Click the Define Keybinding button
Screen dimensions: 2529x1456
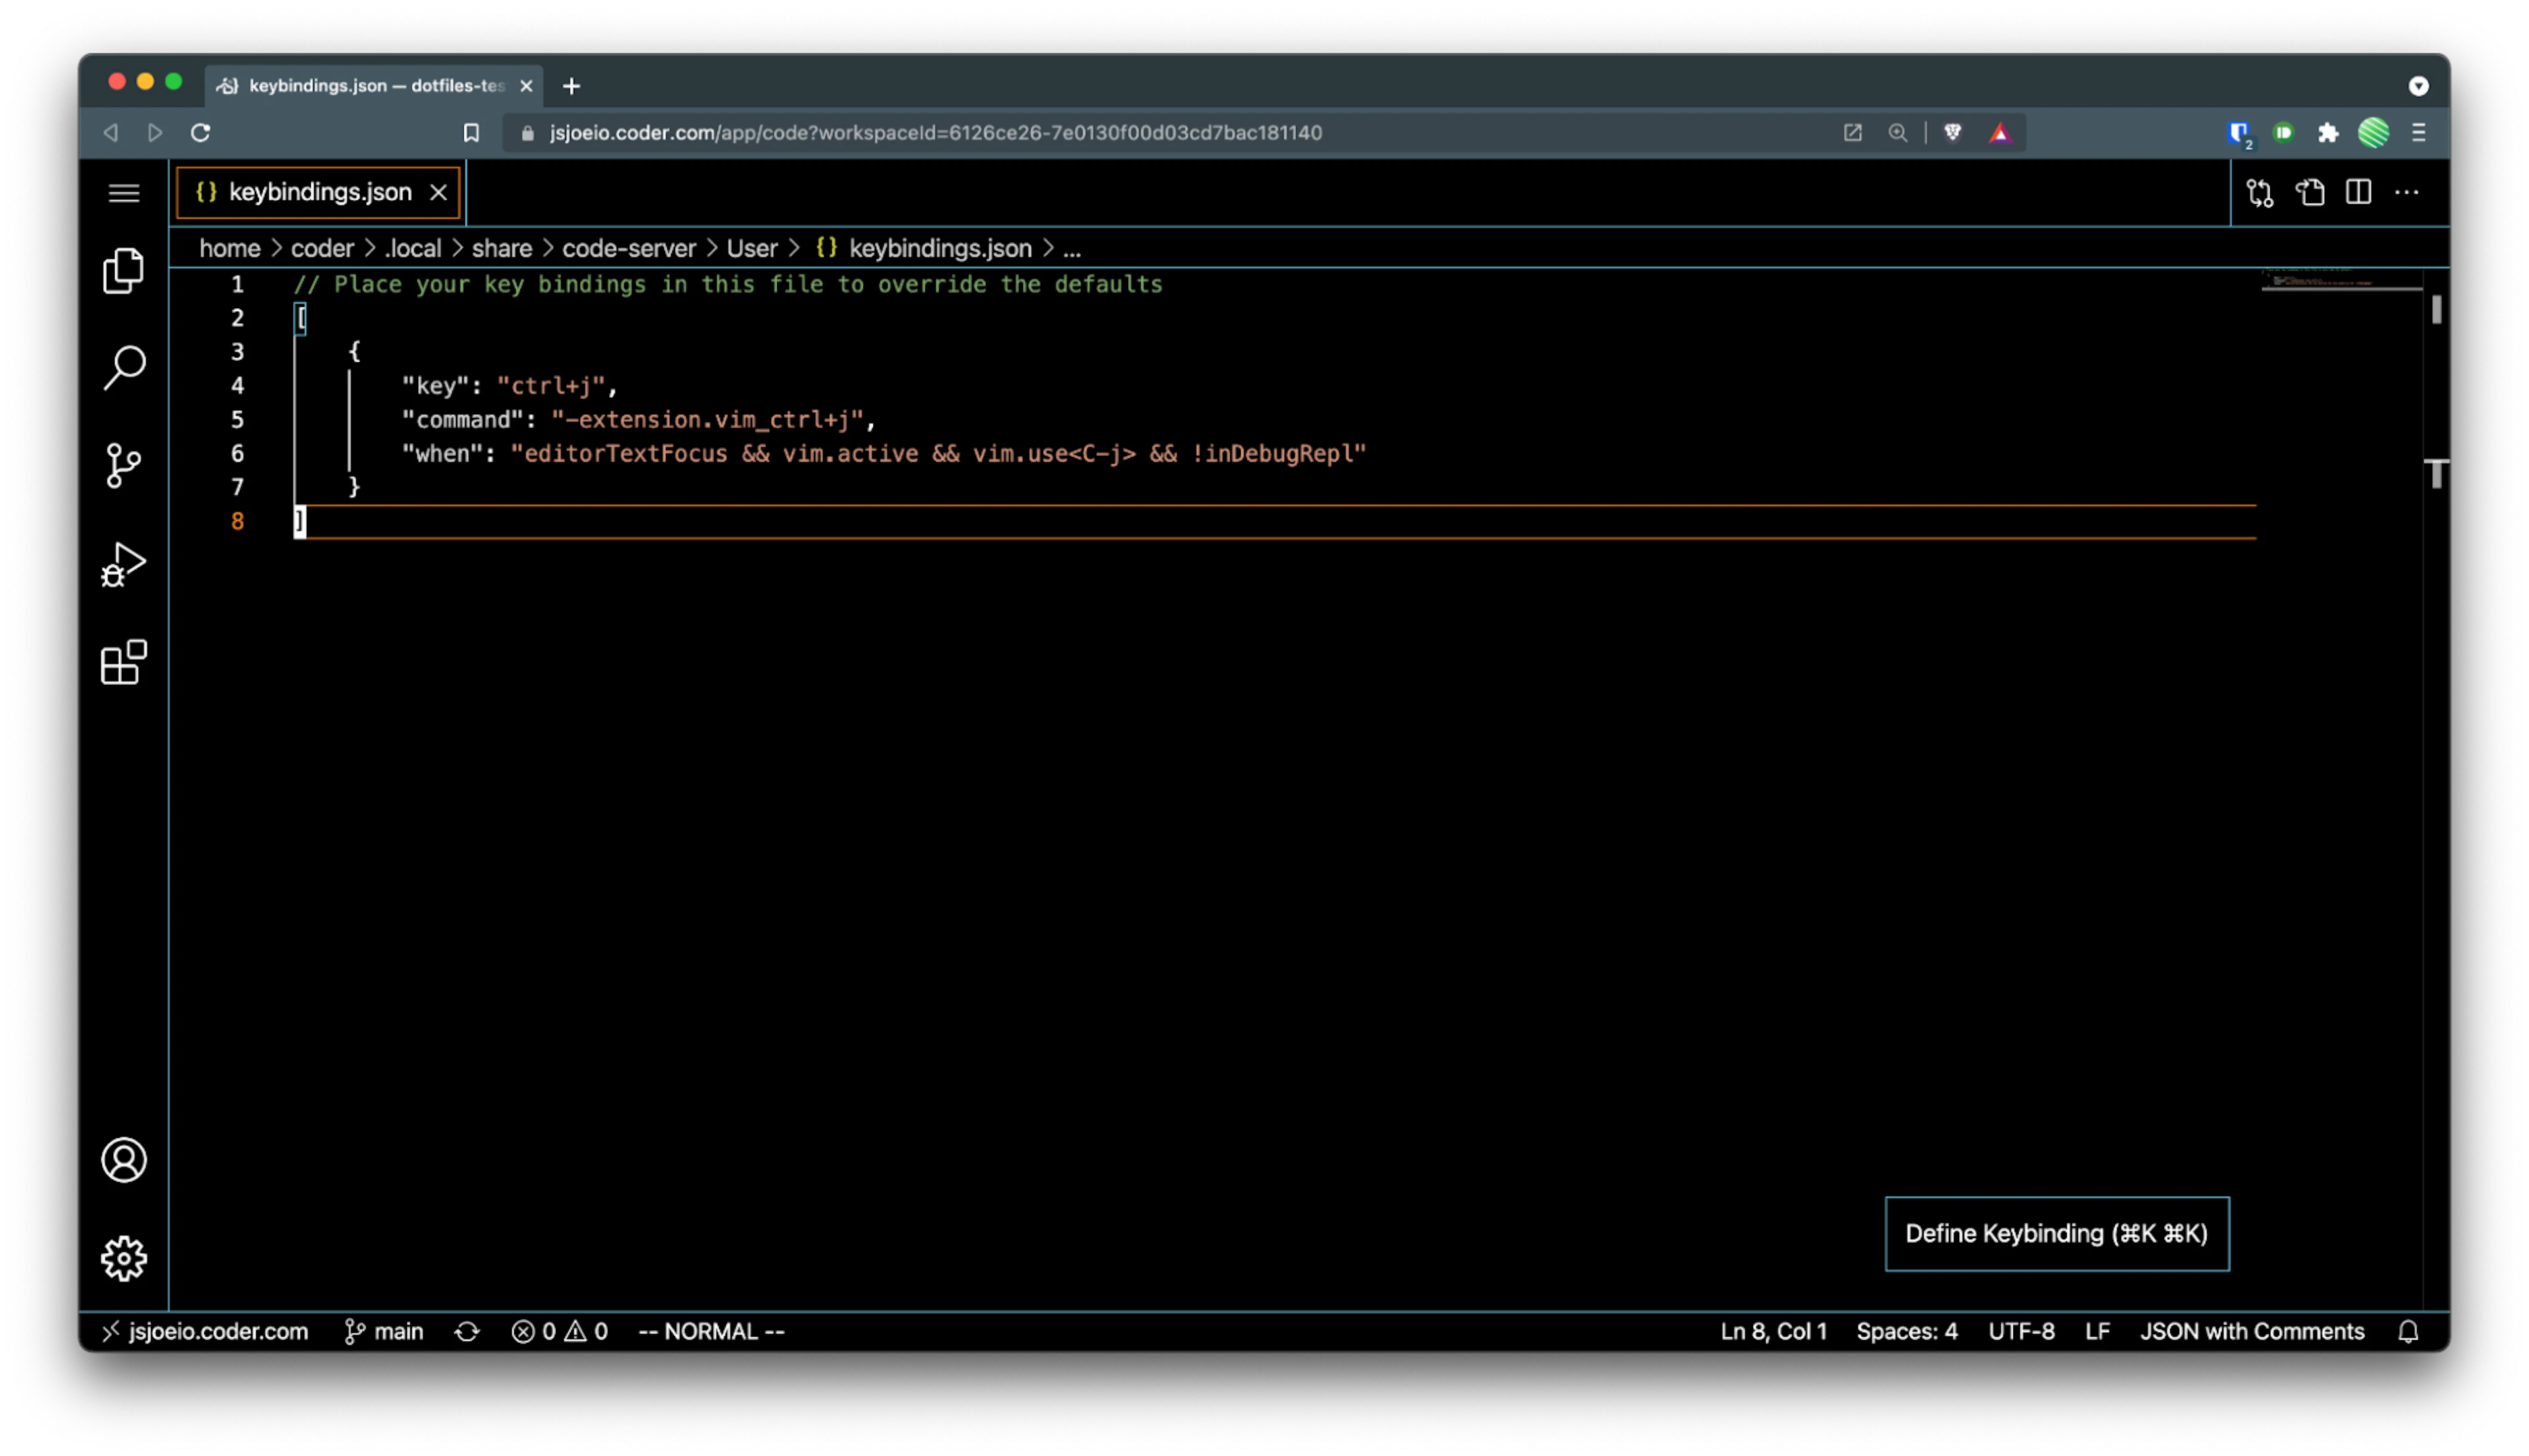pos(2056,1233)
